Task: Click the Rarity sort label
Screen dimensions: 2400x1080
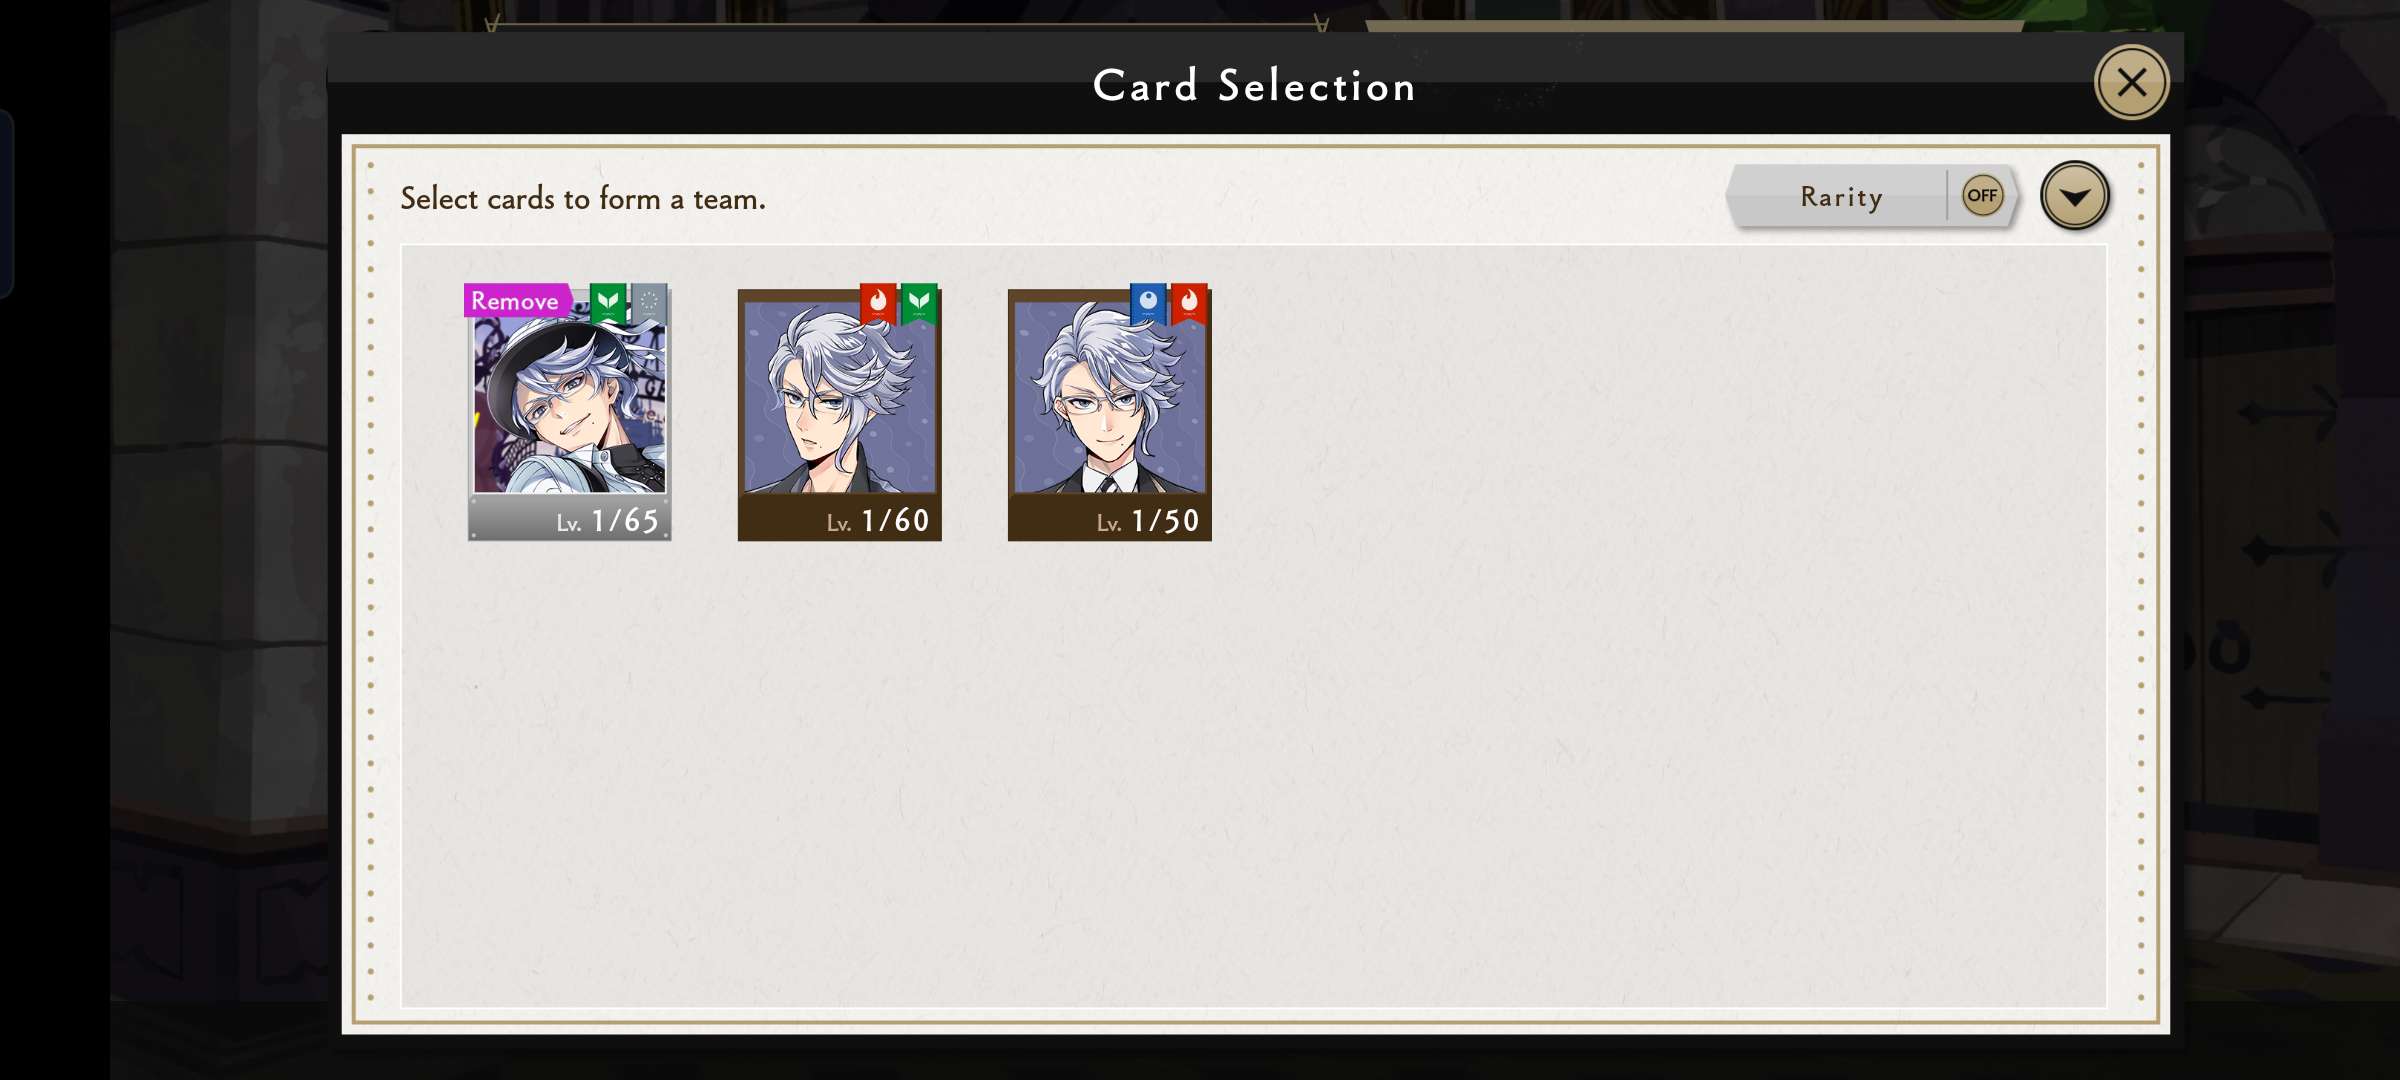Action: [1841, 197]
